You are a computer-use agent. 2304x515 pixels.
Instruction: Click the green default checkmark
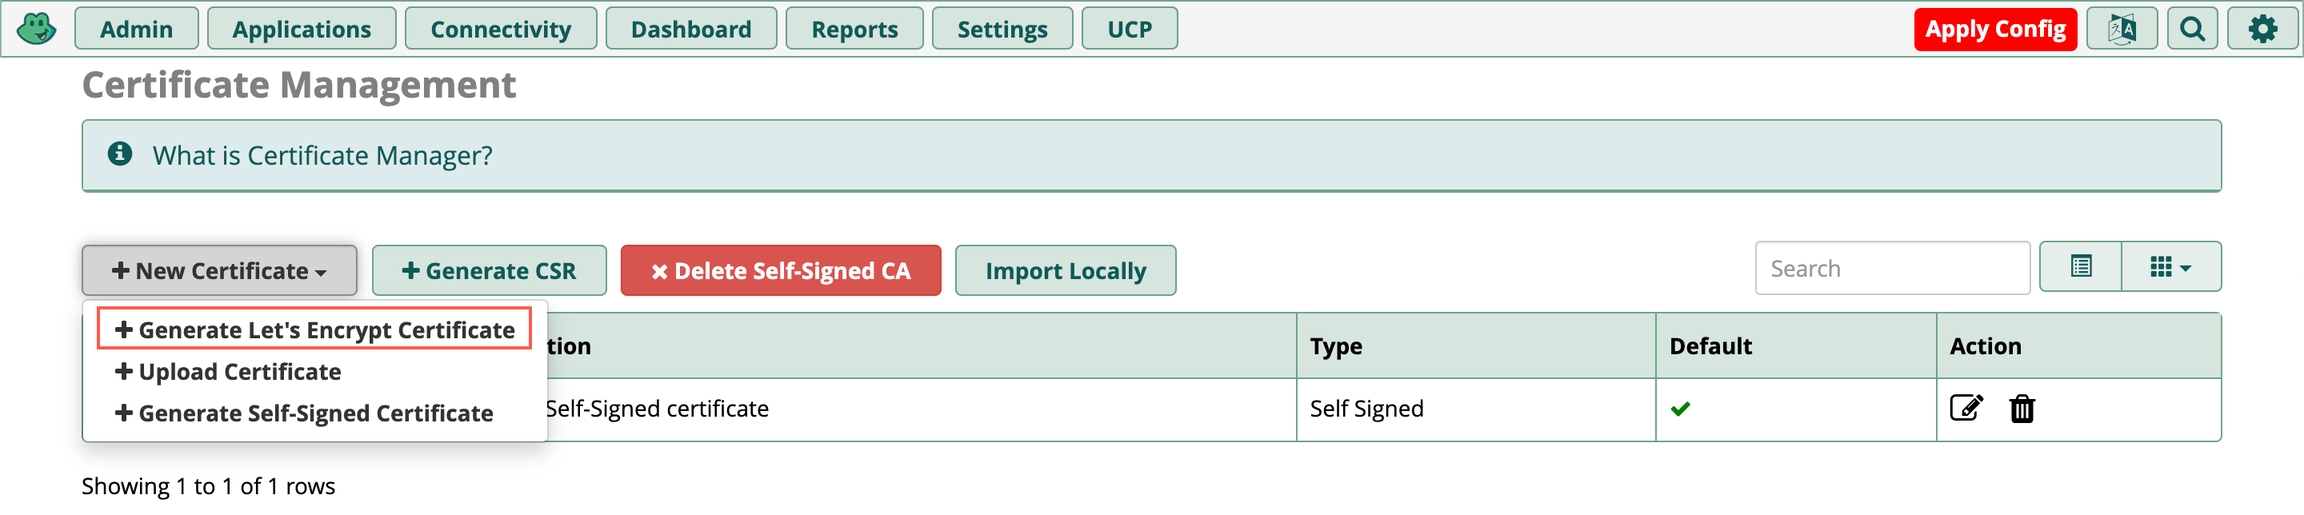[x=1680, y=408]
